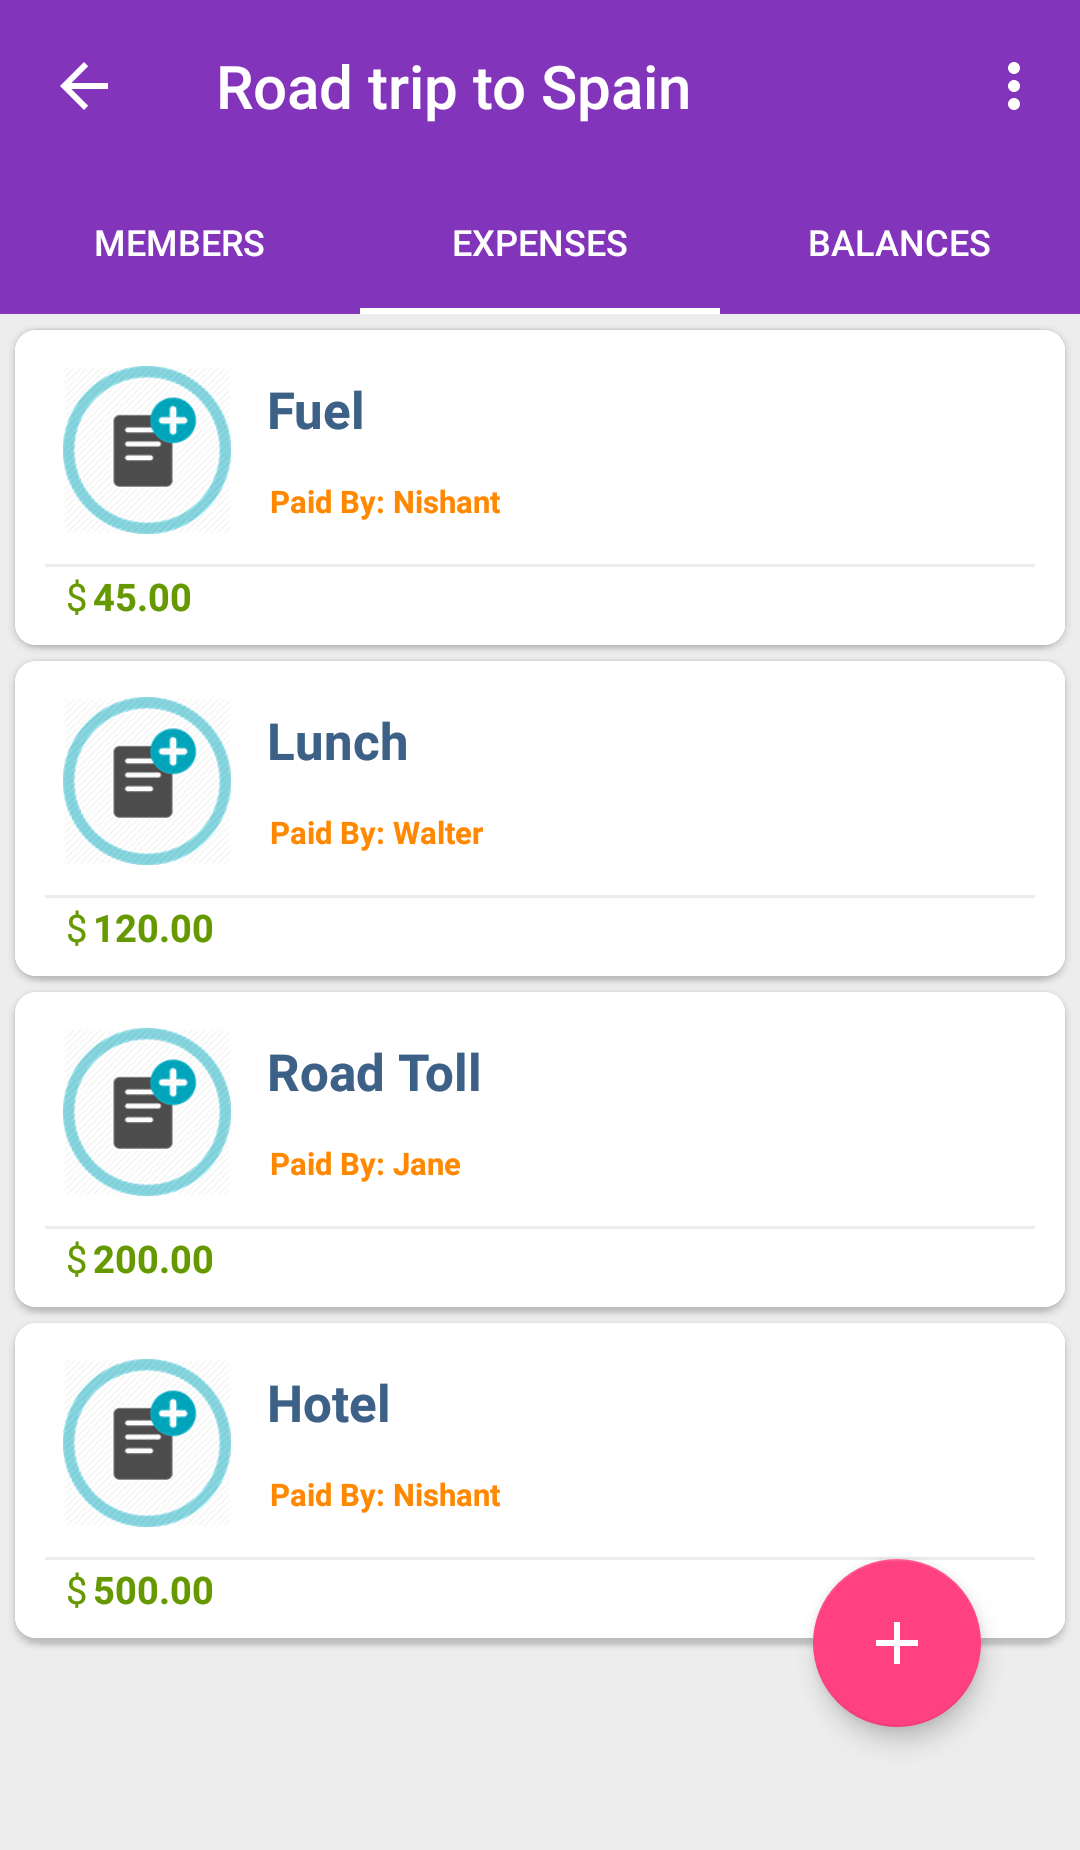Open the Hotel expense title
1080x1850 pixels.
click(x=329, y=1405)
